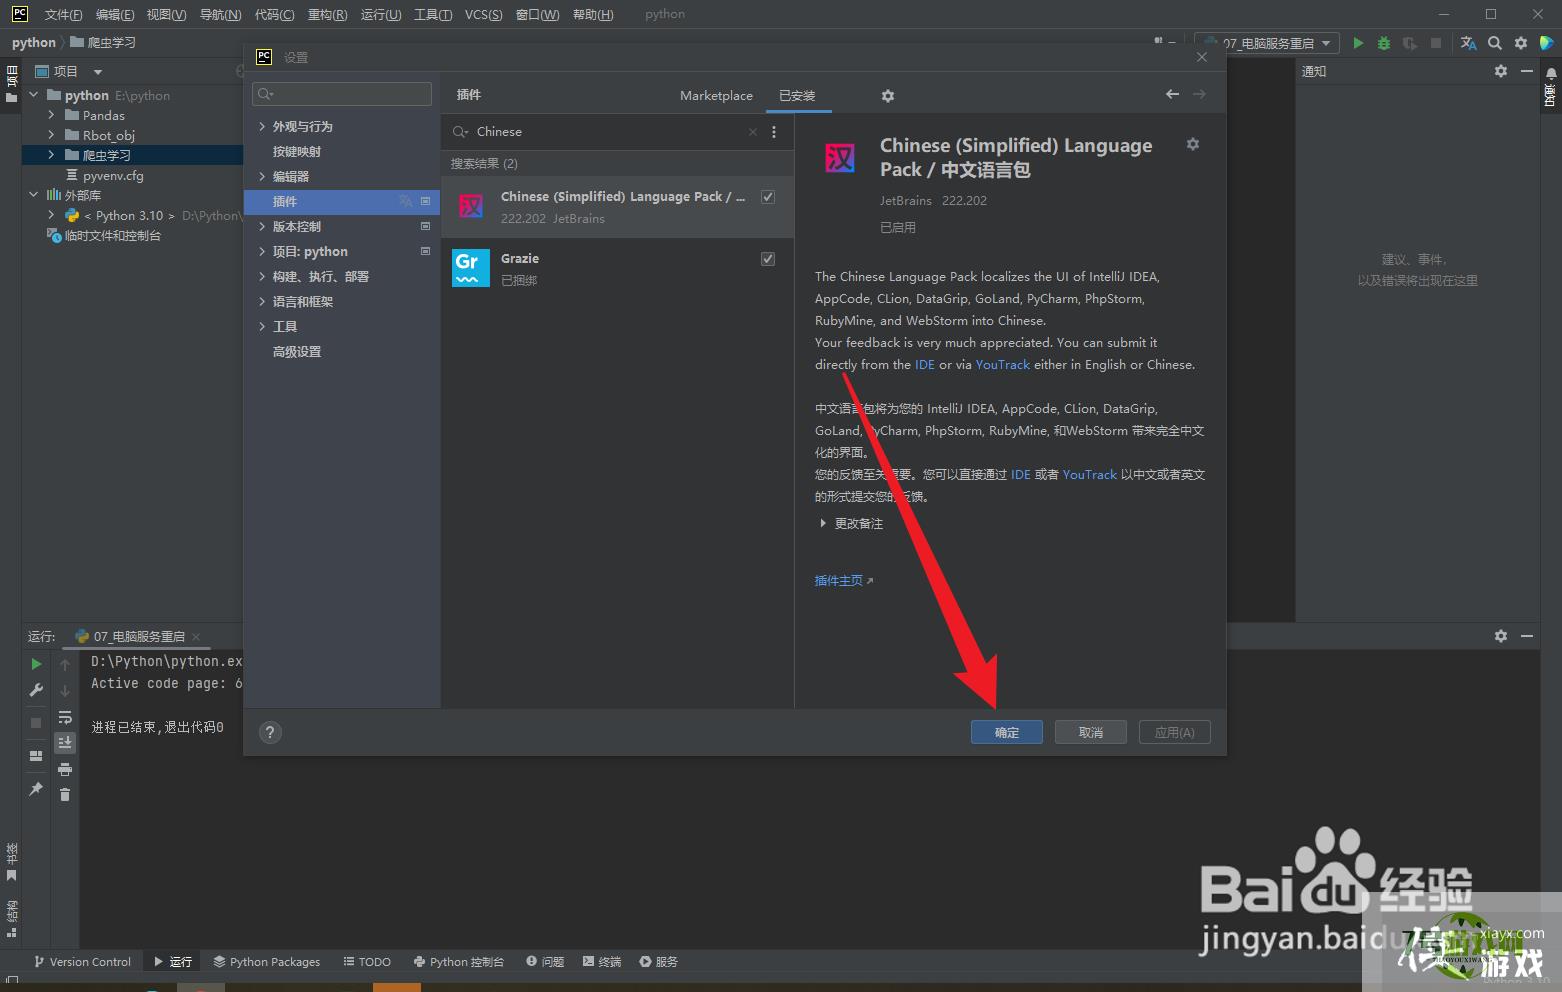This screenshot has width=1562, height=992.
Task: Clear the console with the trash icon
Action: pyautogui.click(x=65, y=795)
